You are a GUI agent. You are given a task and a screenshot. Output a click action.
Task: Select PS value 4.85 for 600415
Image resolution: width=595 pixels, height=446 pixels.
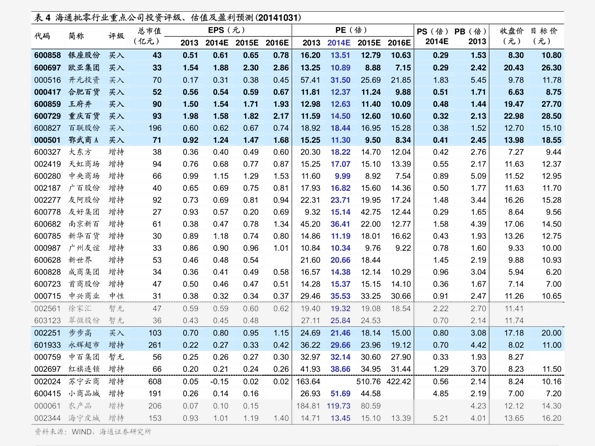click(x=441, y=394)
